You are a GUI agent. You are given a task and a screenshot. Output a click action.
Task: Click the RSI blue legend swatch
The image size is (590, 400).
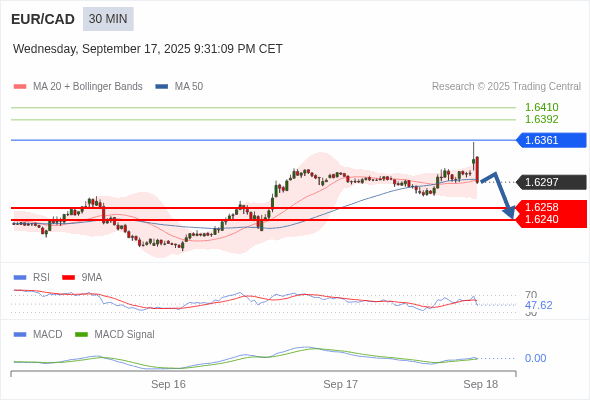[x=20, y=278]
